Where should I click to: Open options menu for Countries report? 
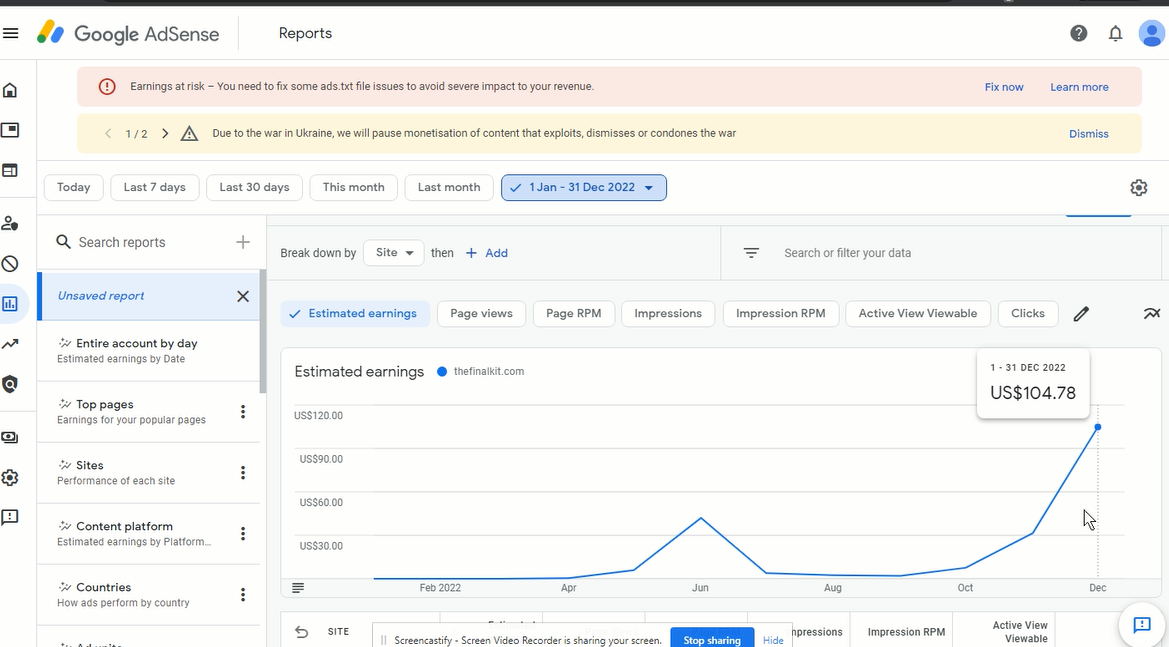[243, 595]
